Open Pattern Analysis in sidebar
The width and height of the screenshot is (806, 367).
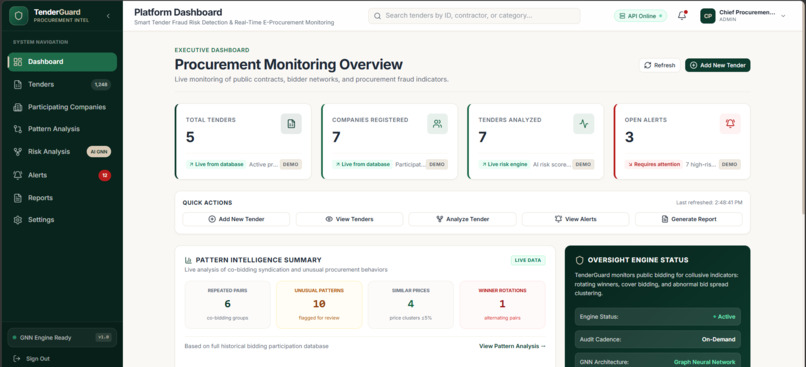[x=62, y=129]
